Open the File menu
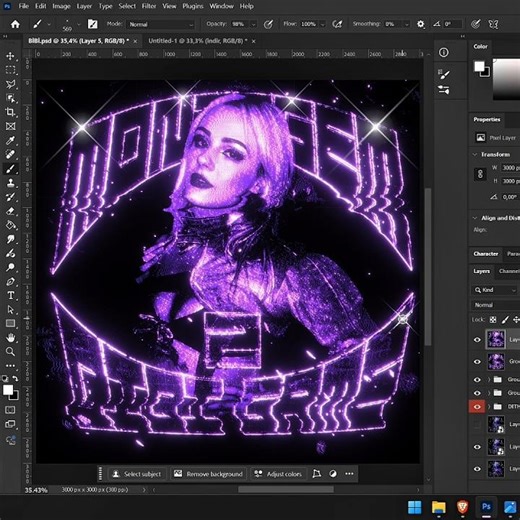This screenshot has width=520, height=520. click(x=23, y=6)
